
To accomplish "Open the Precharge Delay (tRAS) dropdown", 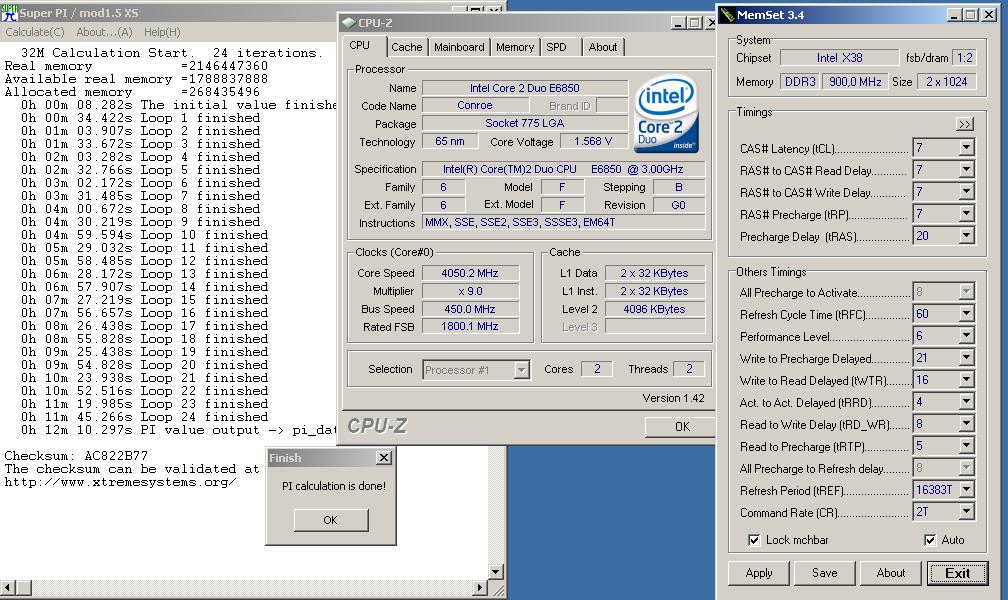I will coord(966,236).
